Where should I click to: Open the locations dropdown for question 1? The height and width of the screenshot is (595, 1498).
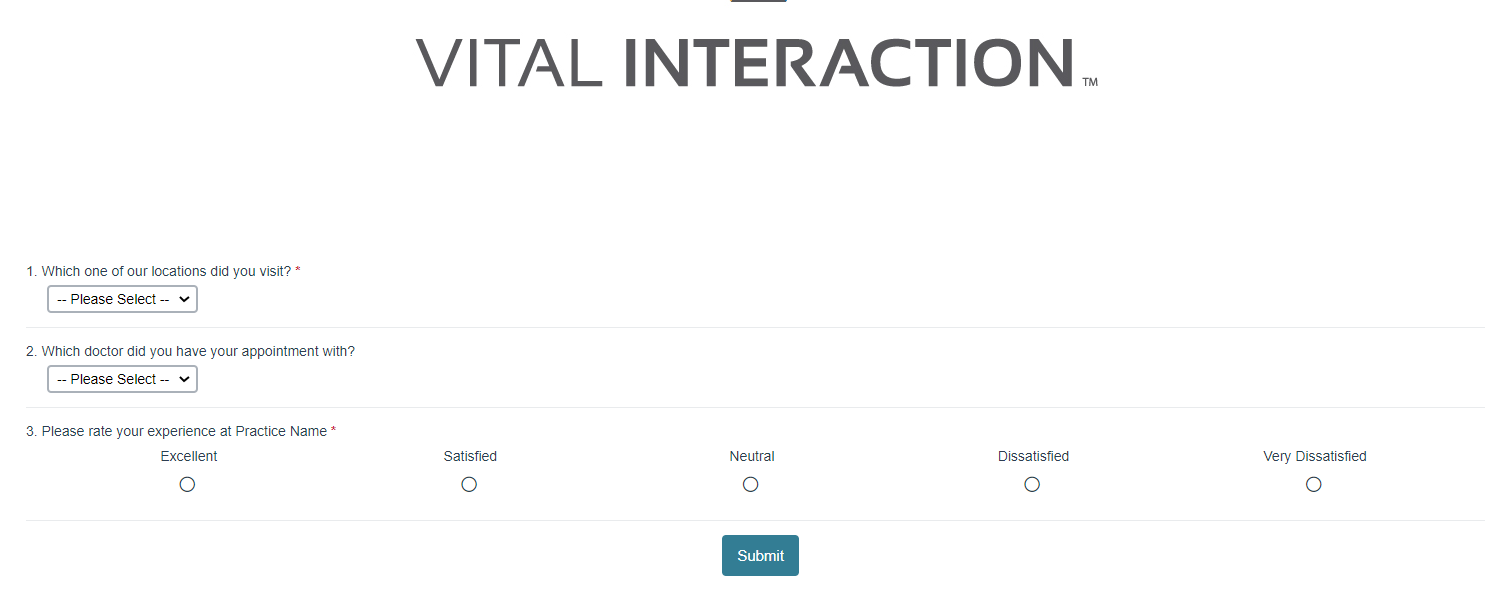[x=122, y=298]
